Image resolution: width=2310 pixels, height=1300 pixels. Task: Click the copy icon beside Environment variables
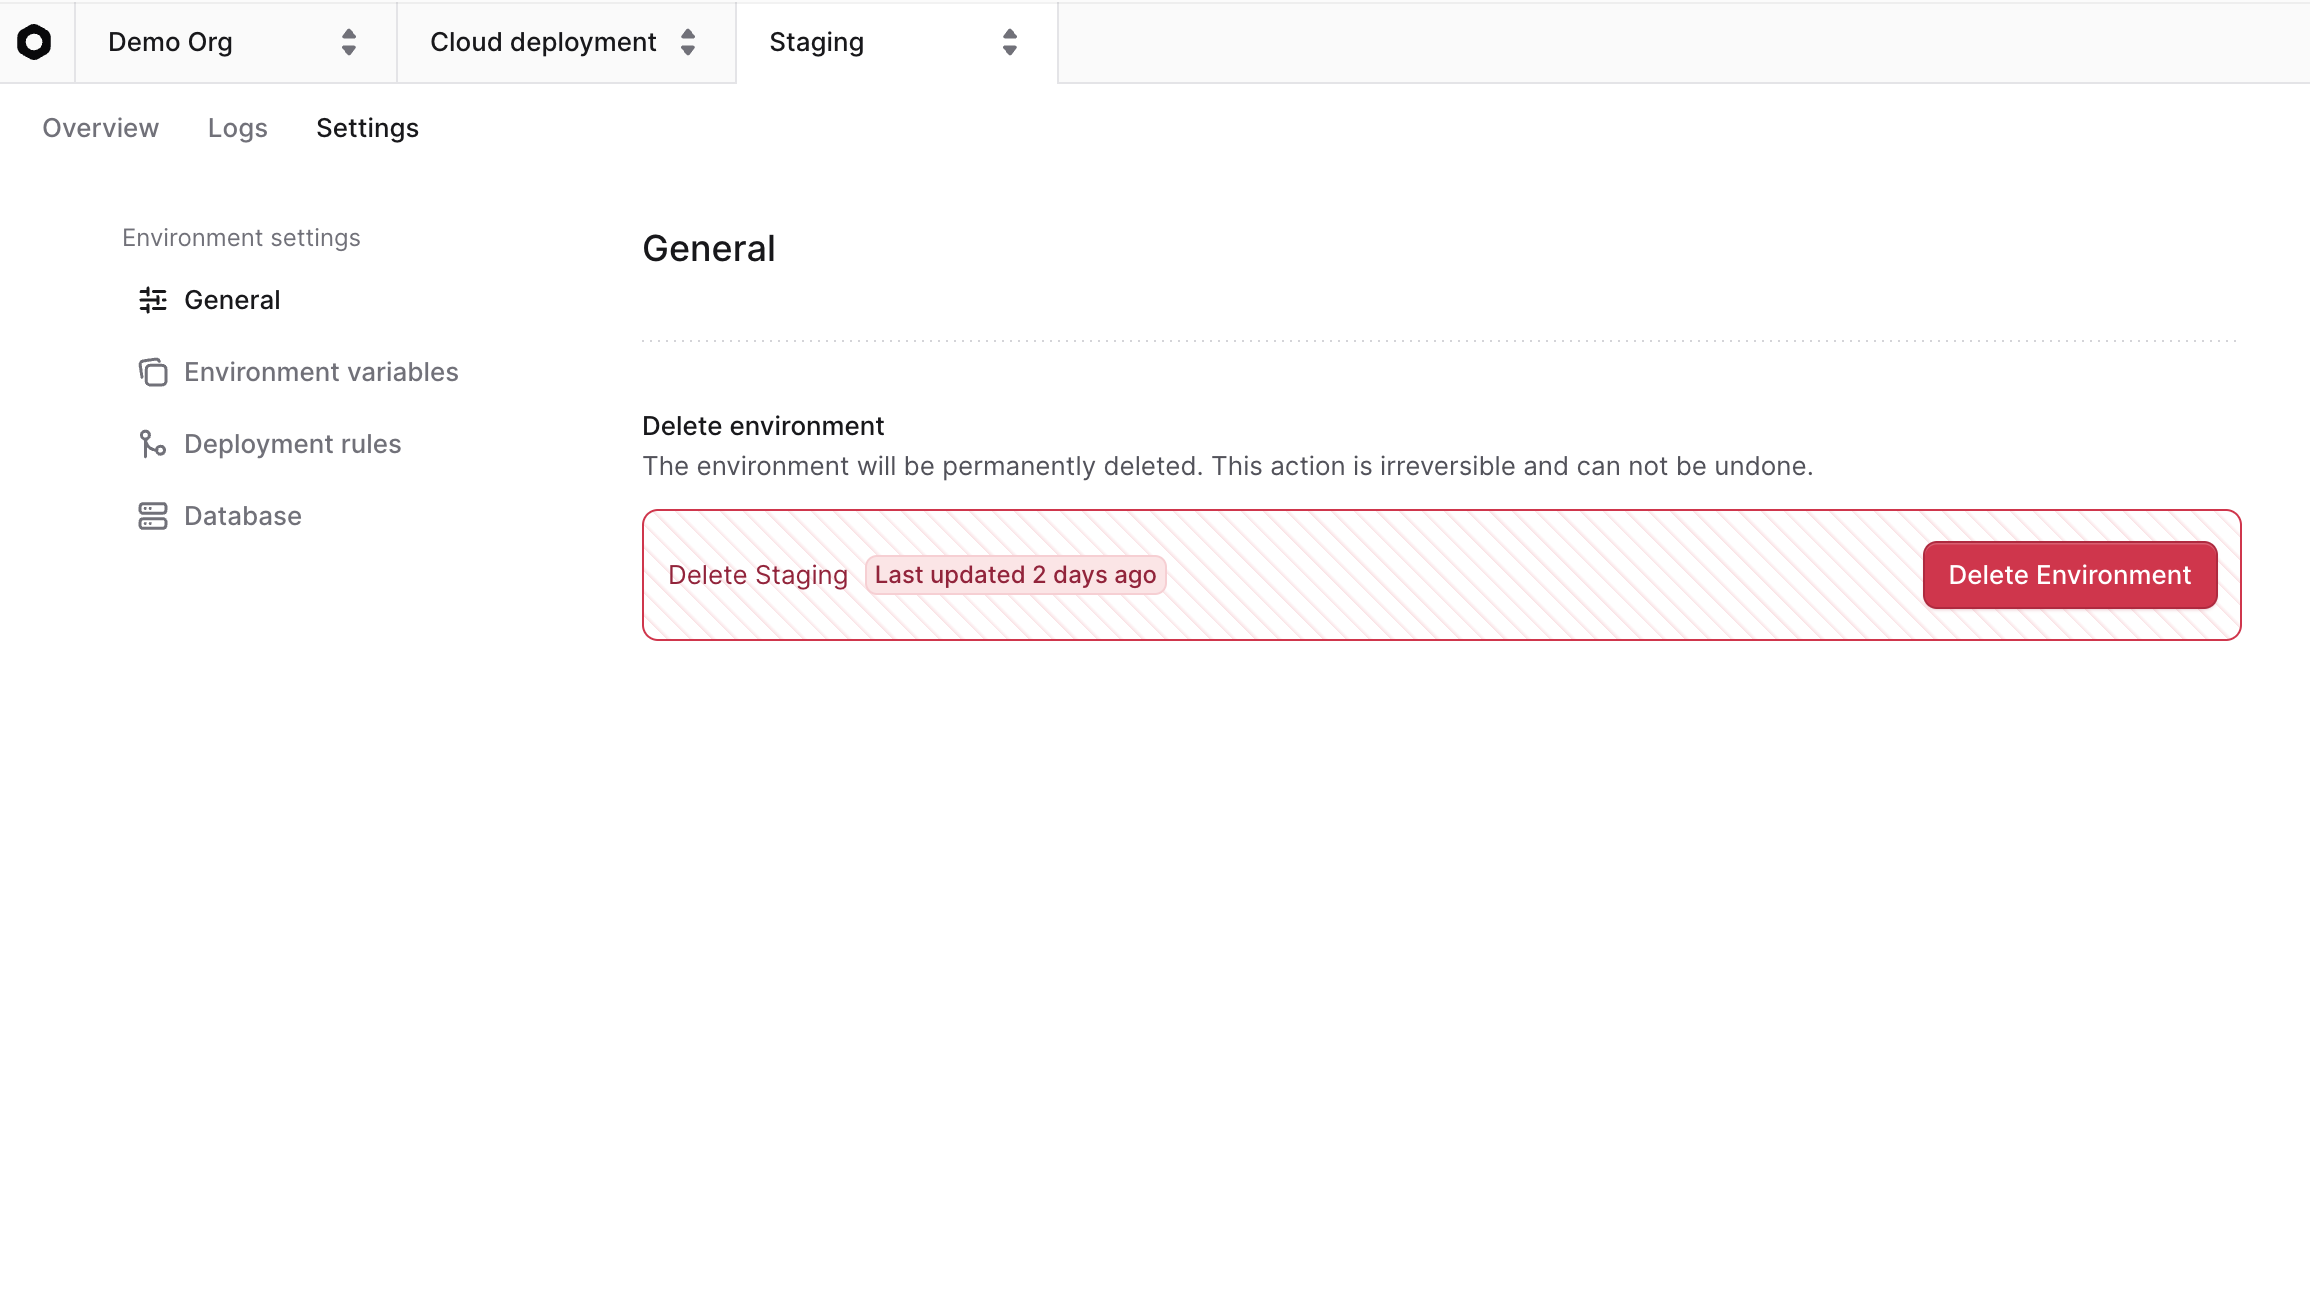coord(153,372)
